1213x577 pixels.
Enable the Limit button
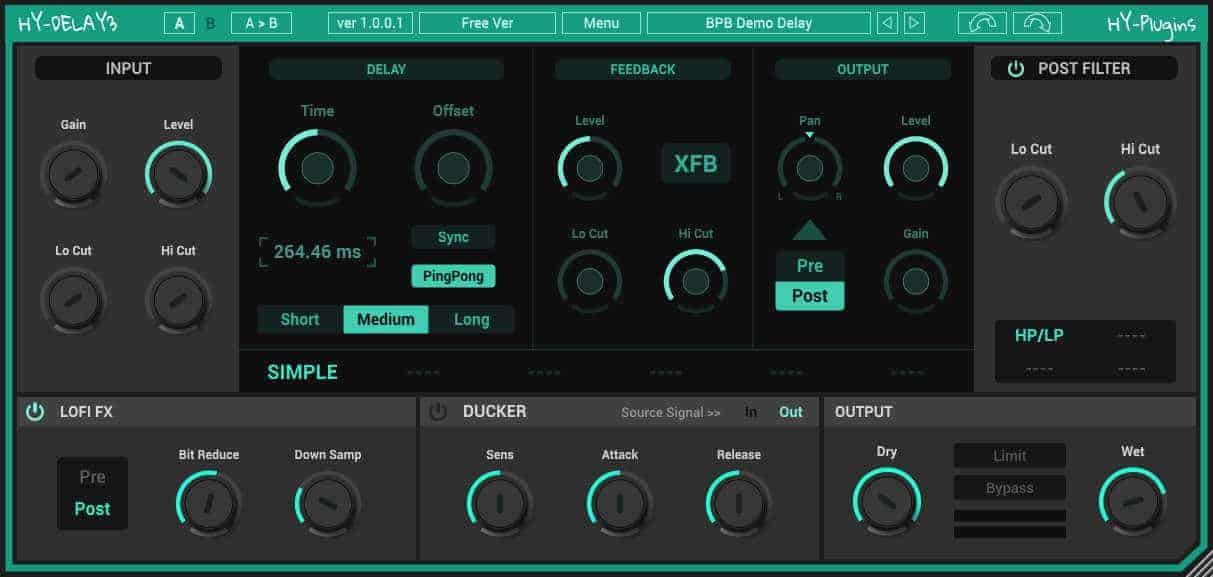1010,456
